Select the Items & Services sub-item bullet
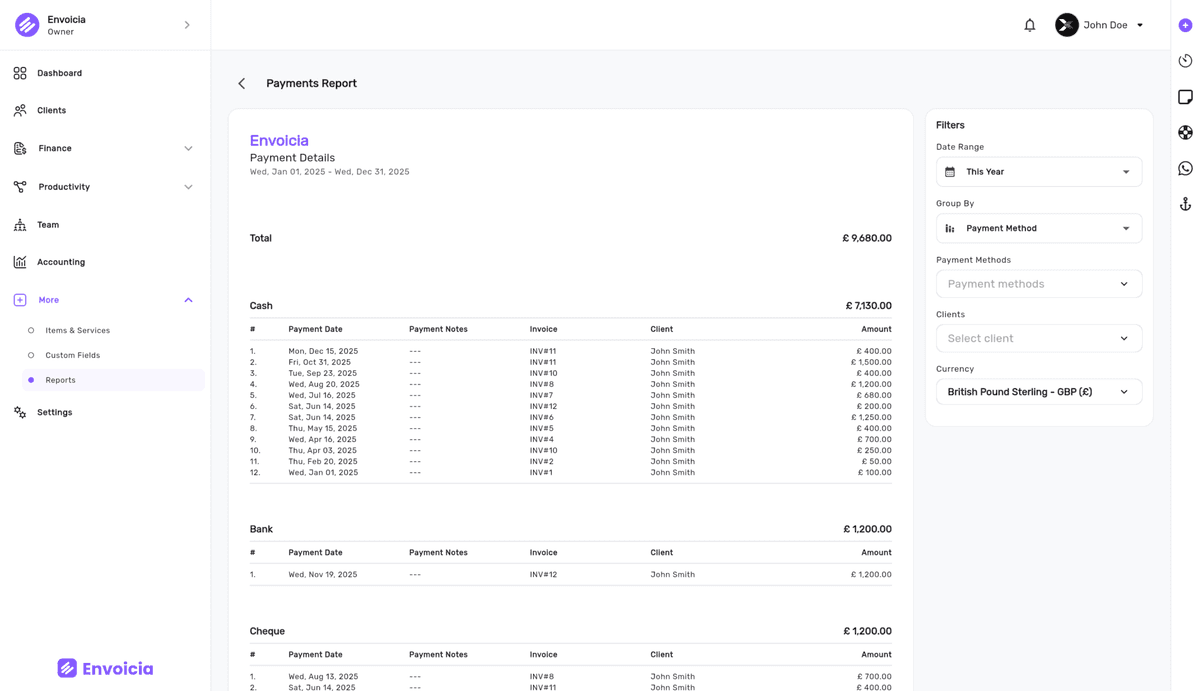Viewport: 1200px width, 691px height. click(29, 330)
